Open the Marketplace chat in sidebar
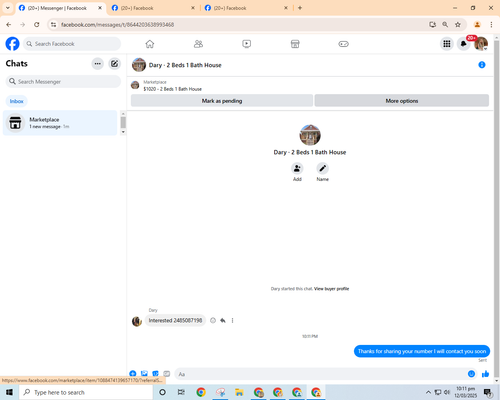 coord(60,123)
